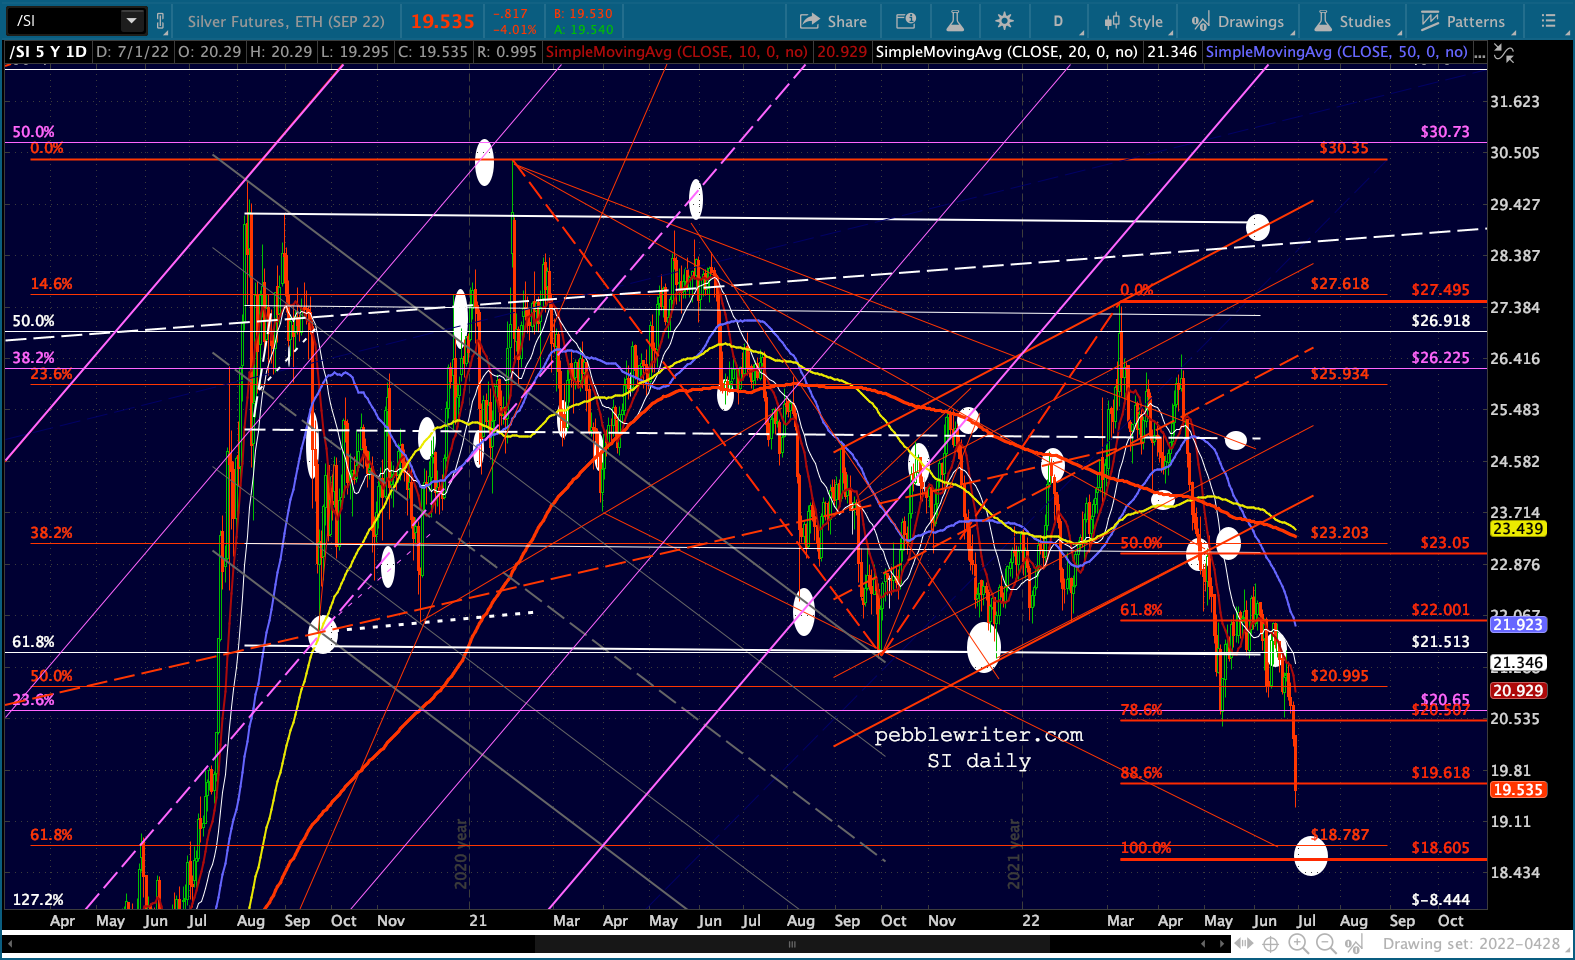Click the yellow 23.439 price axis label
Viewport: 1575px width, 960px height.
coord(1518,529)
